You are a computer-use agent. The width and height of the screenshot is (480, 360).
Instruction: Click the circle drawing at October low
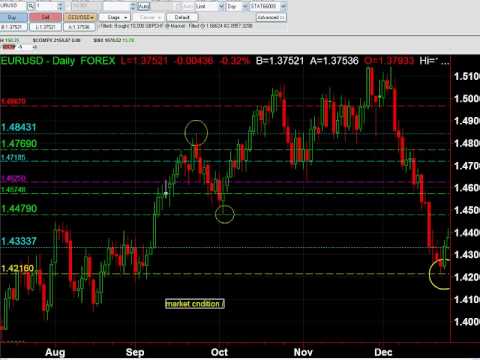coord(225,214)
